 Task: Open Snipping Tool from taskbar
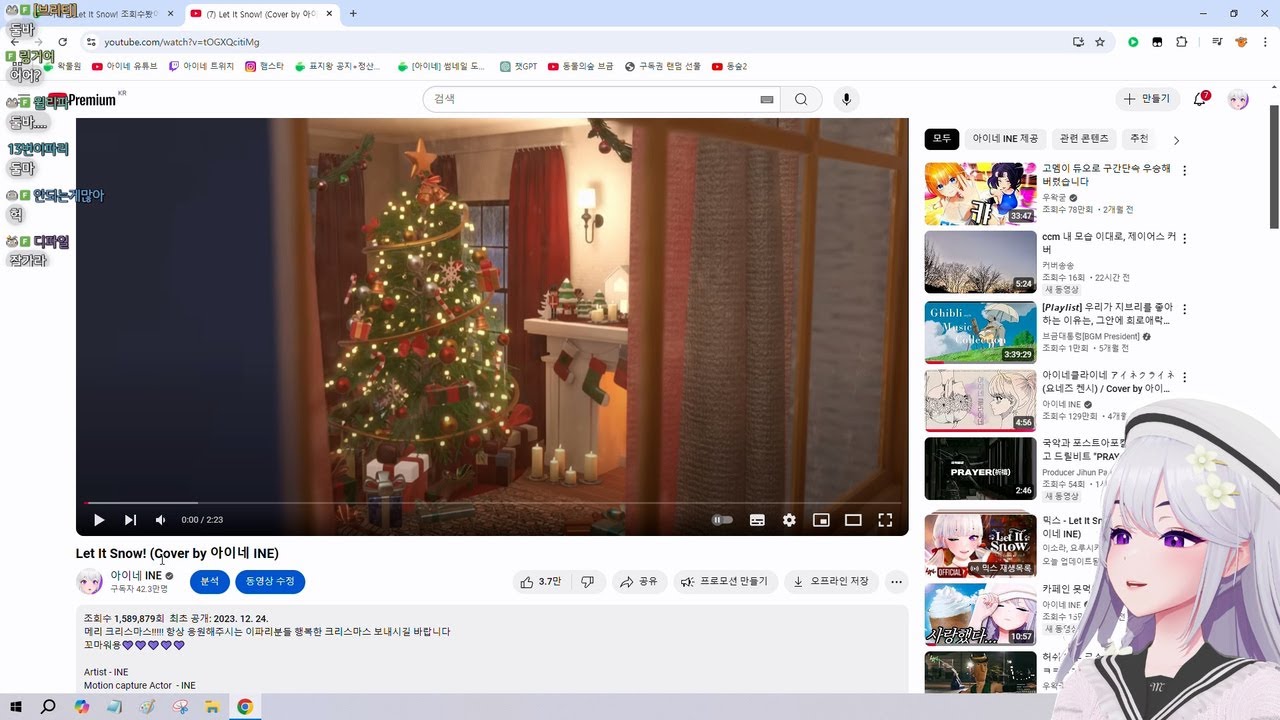[x=180, y=707]
